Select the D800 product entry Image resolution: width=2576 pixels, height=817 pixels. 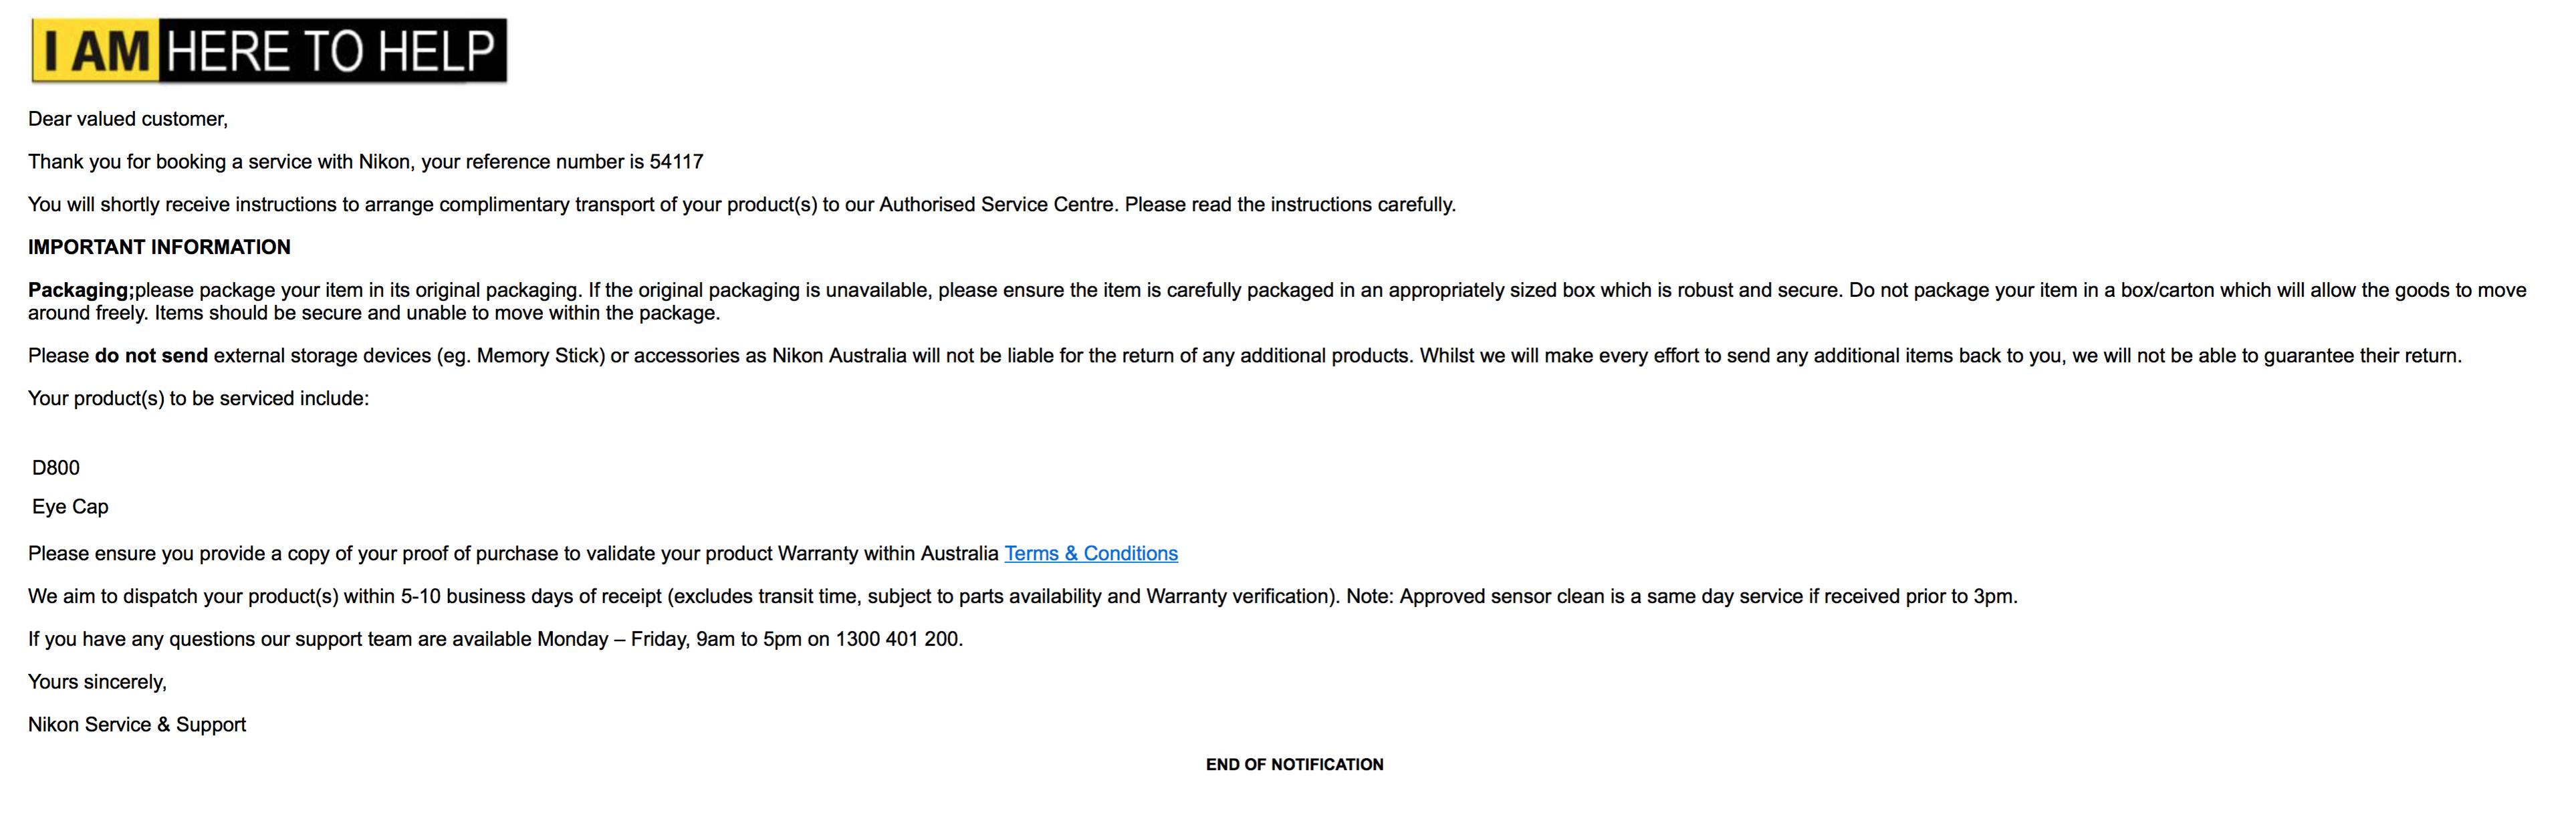click(56, 468)
